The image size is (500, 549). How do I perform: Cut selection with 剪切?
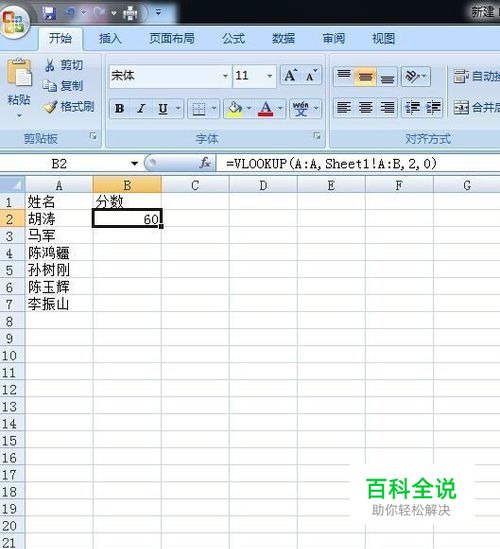64,65
